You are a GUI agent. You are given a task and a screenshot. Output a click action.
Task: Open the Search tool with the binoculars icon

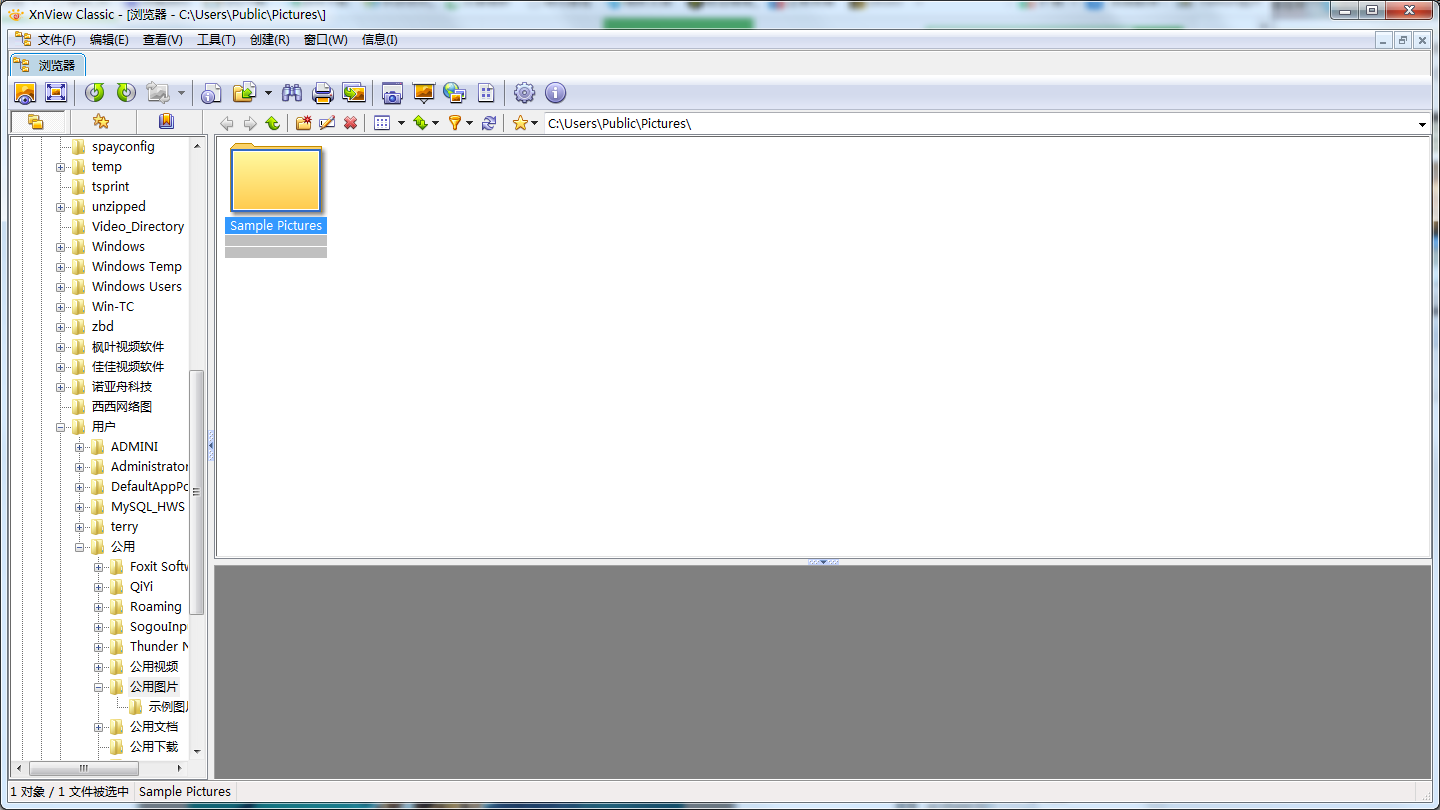click(x=292, y=92)
